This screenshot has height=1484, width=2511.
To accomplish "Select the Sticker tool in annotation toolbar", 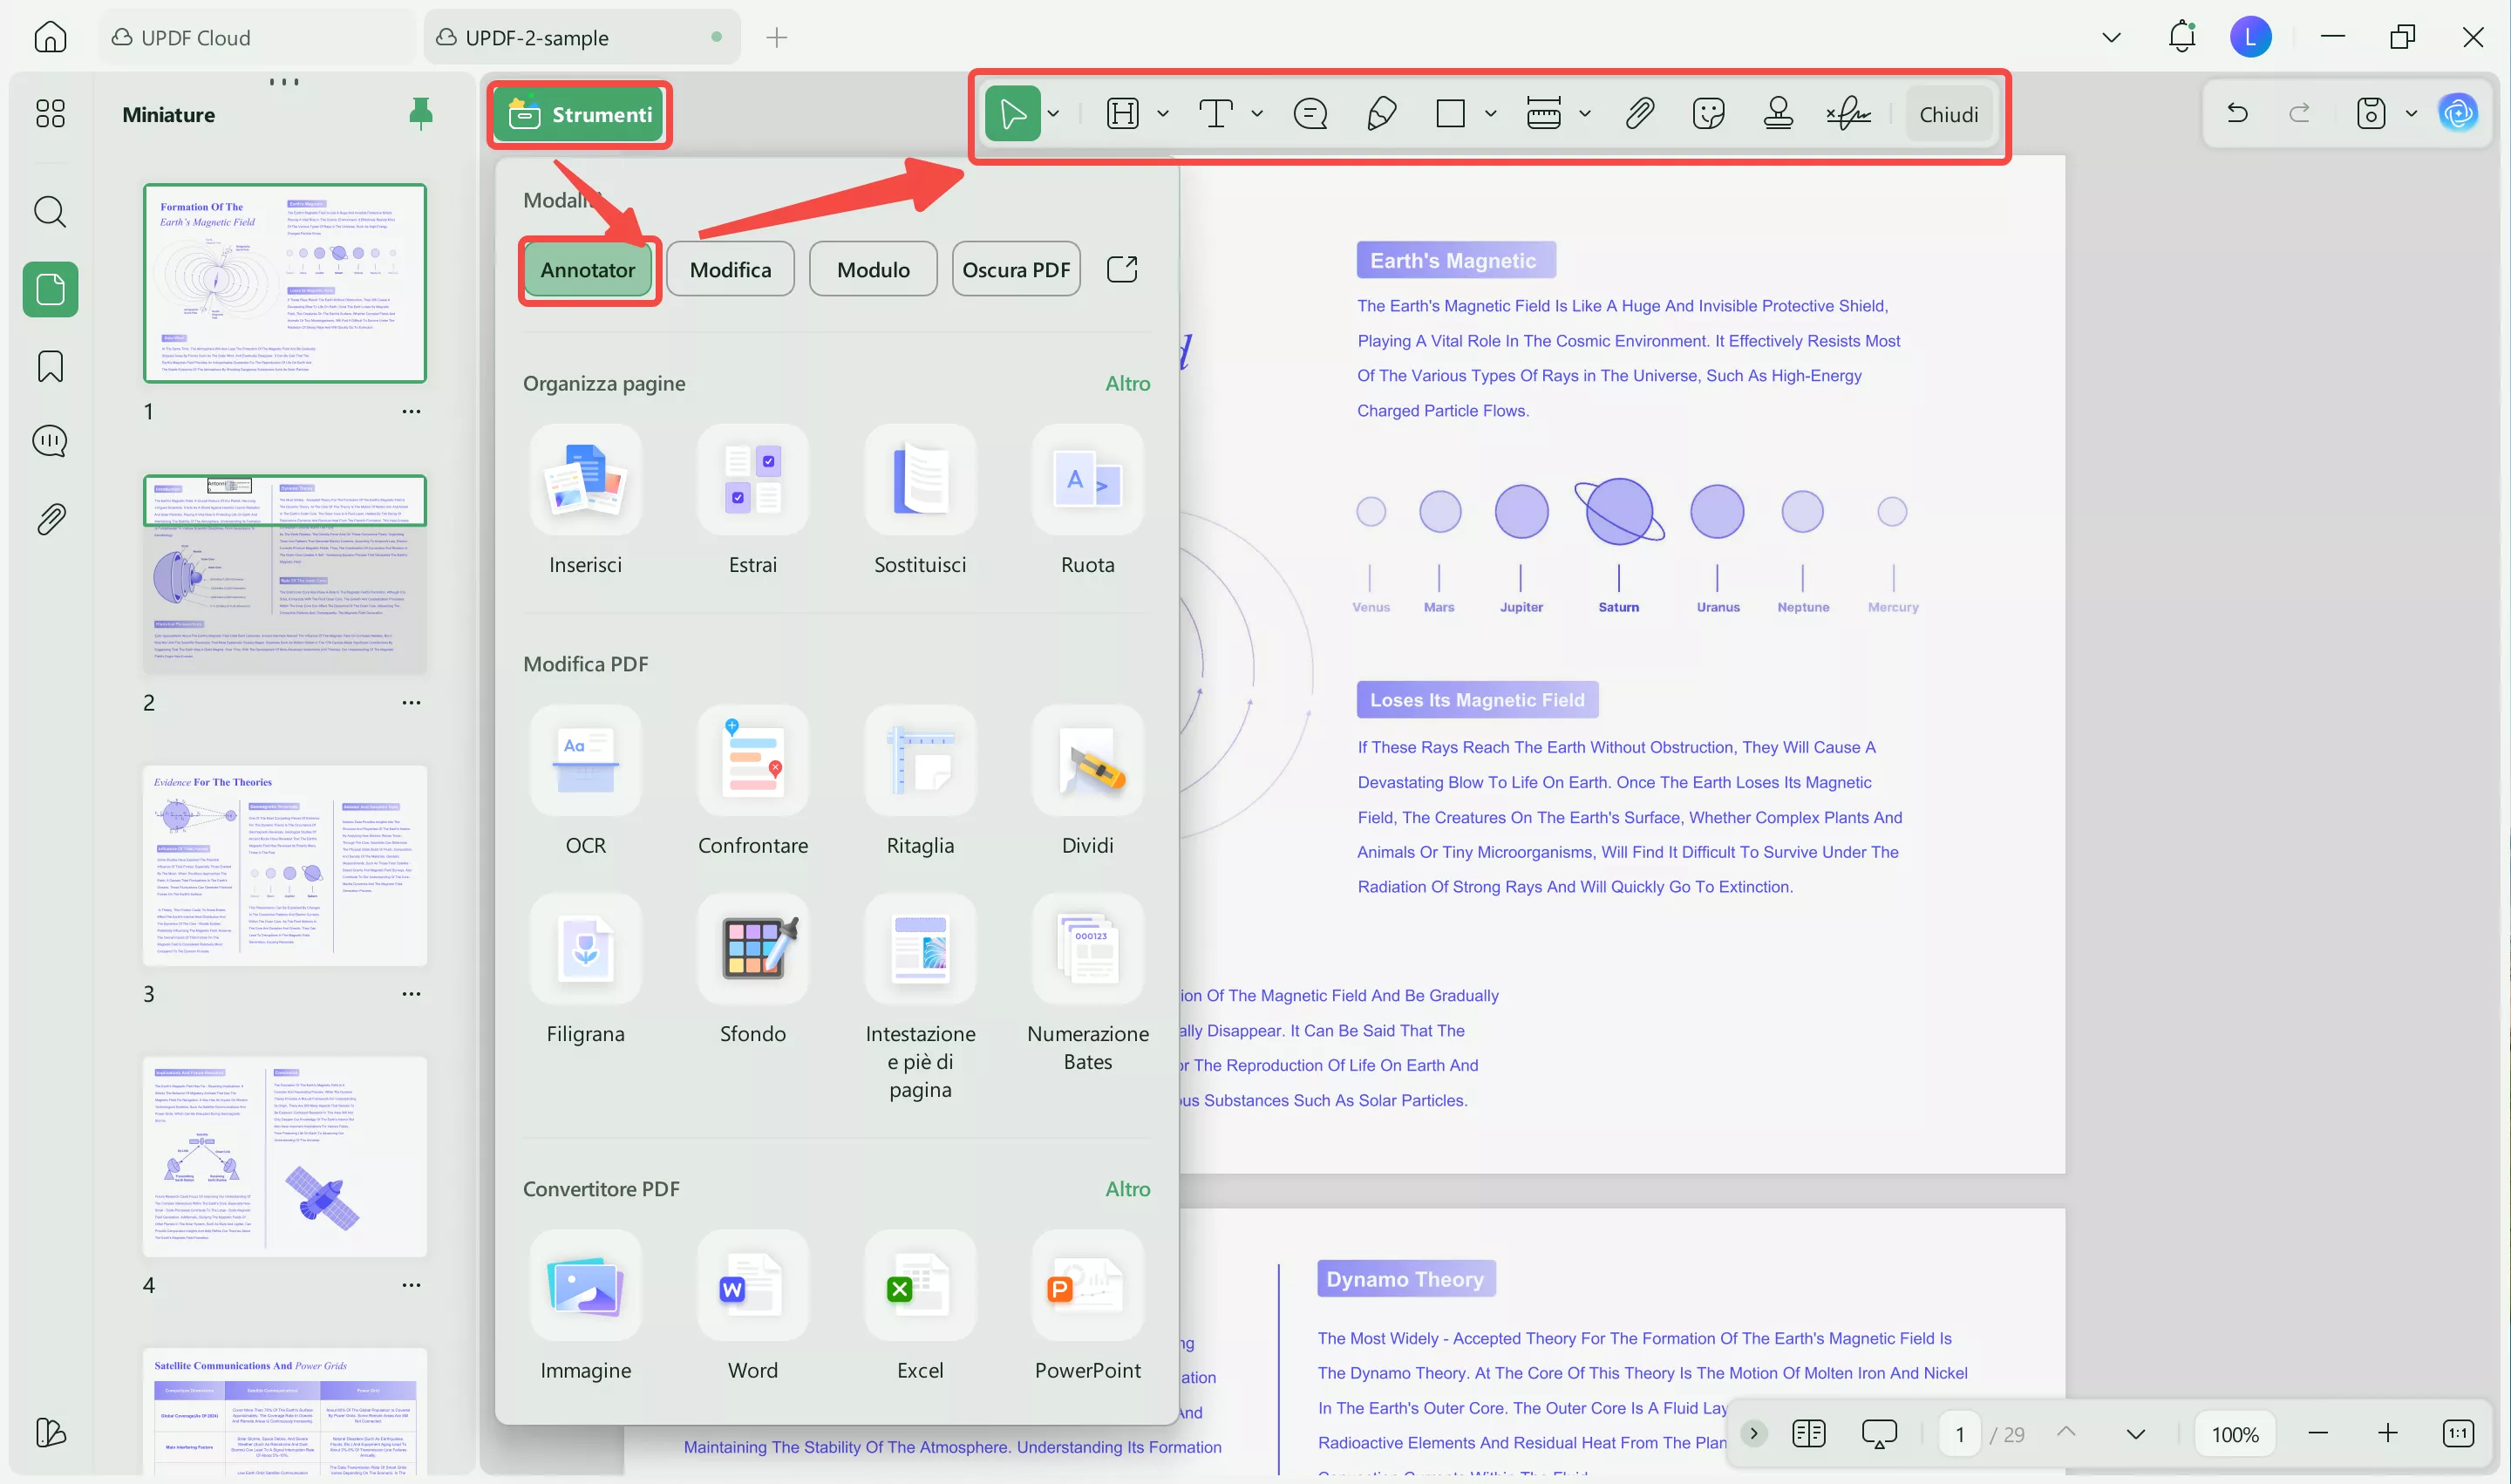I will tap(1708, 114).
